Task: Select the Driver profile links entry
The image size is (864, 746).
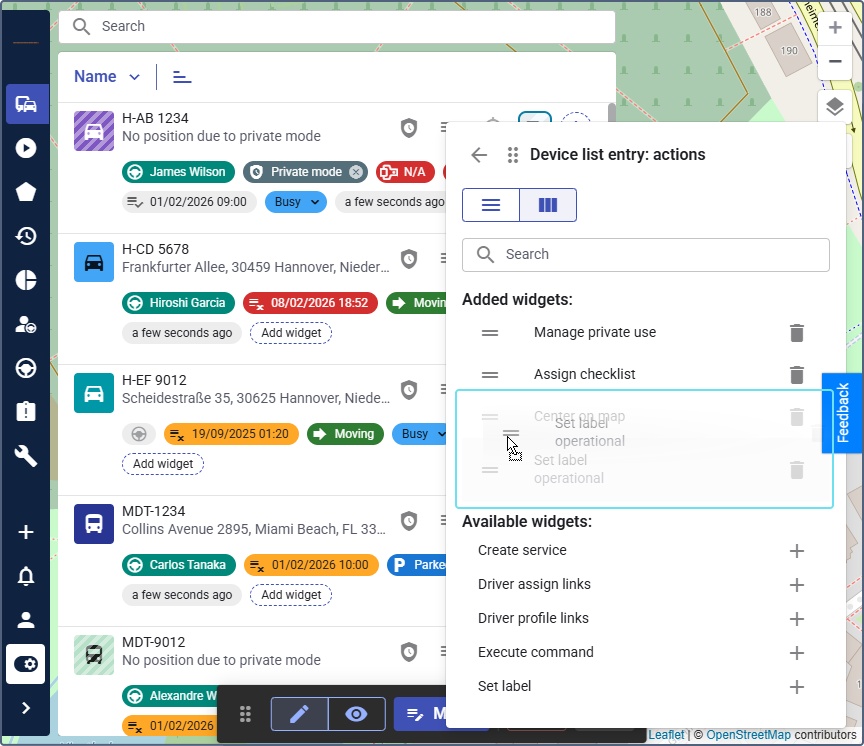Action: pos(533,618)
